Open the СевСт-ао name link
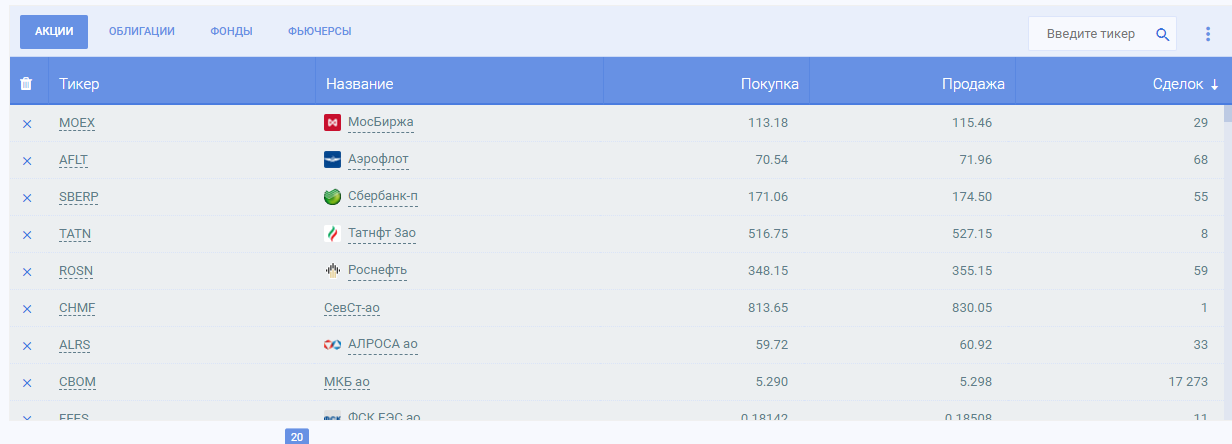 [352, 308]
